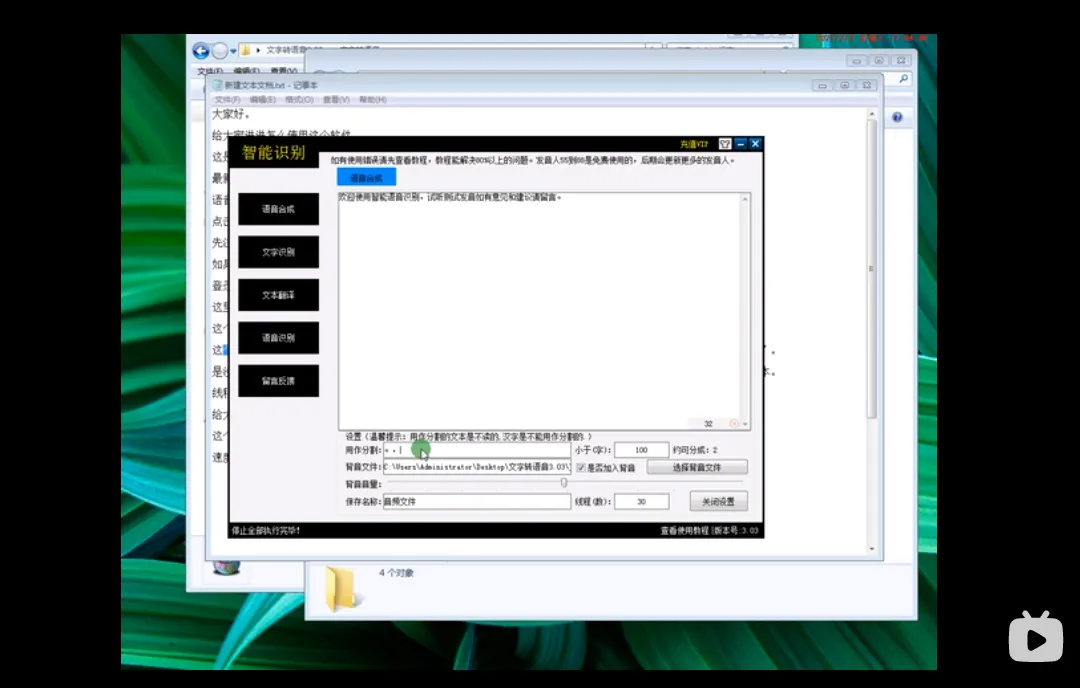Go back with the Explorer back arrow
1080x688 pixels.
coord(201,51)
